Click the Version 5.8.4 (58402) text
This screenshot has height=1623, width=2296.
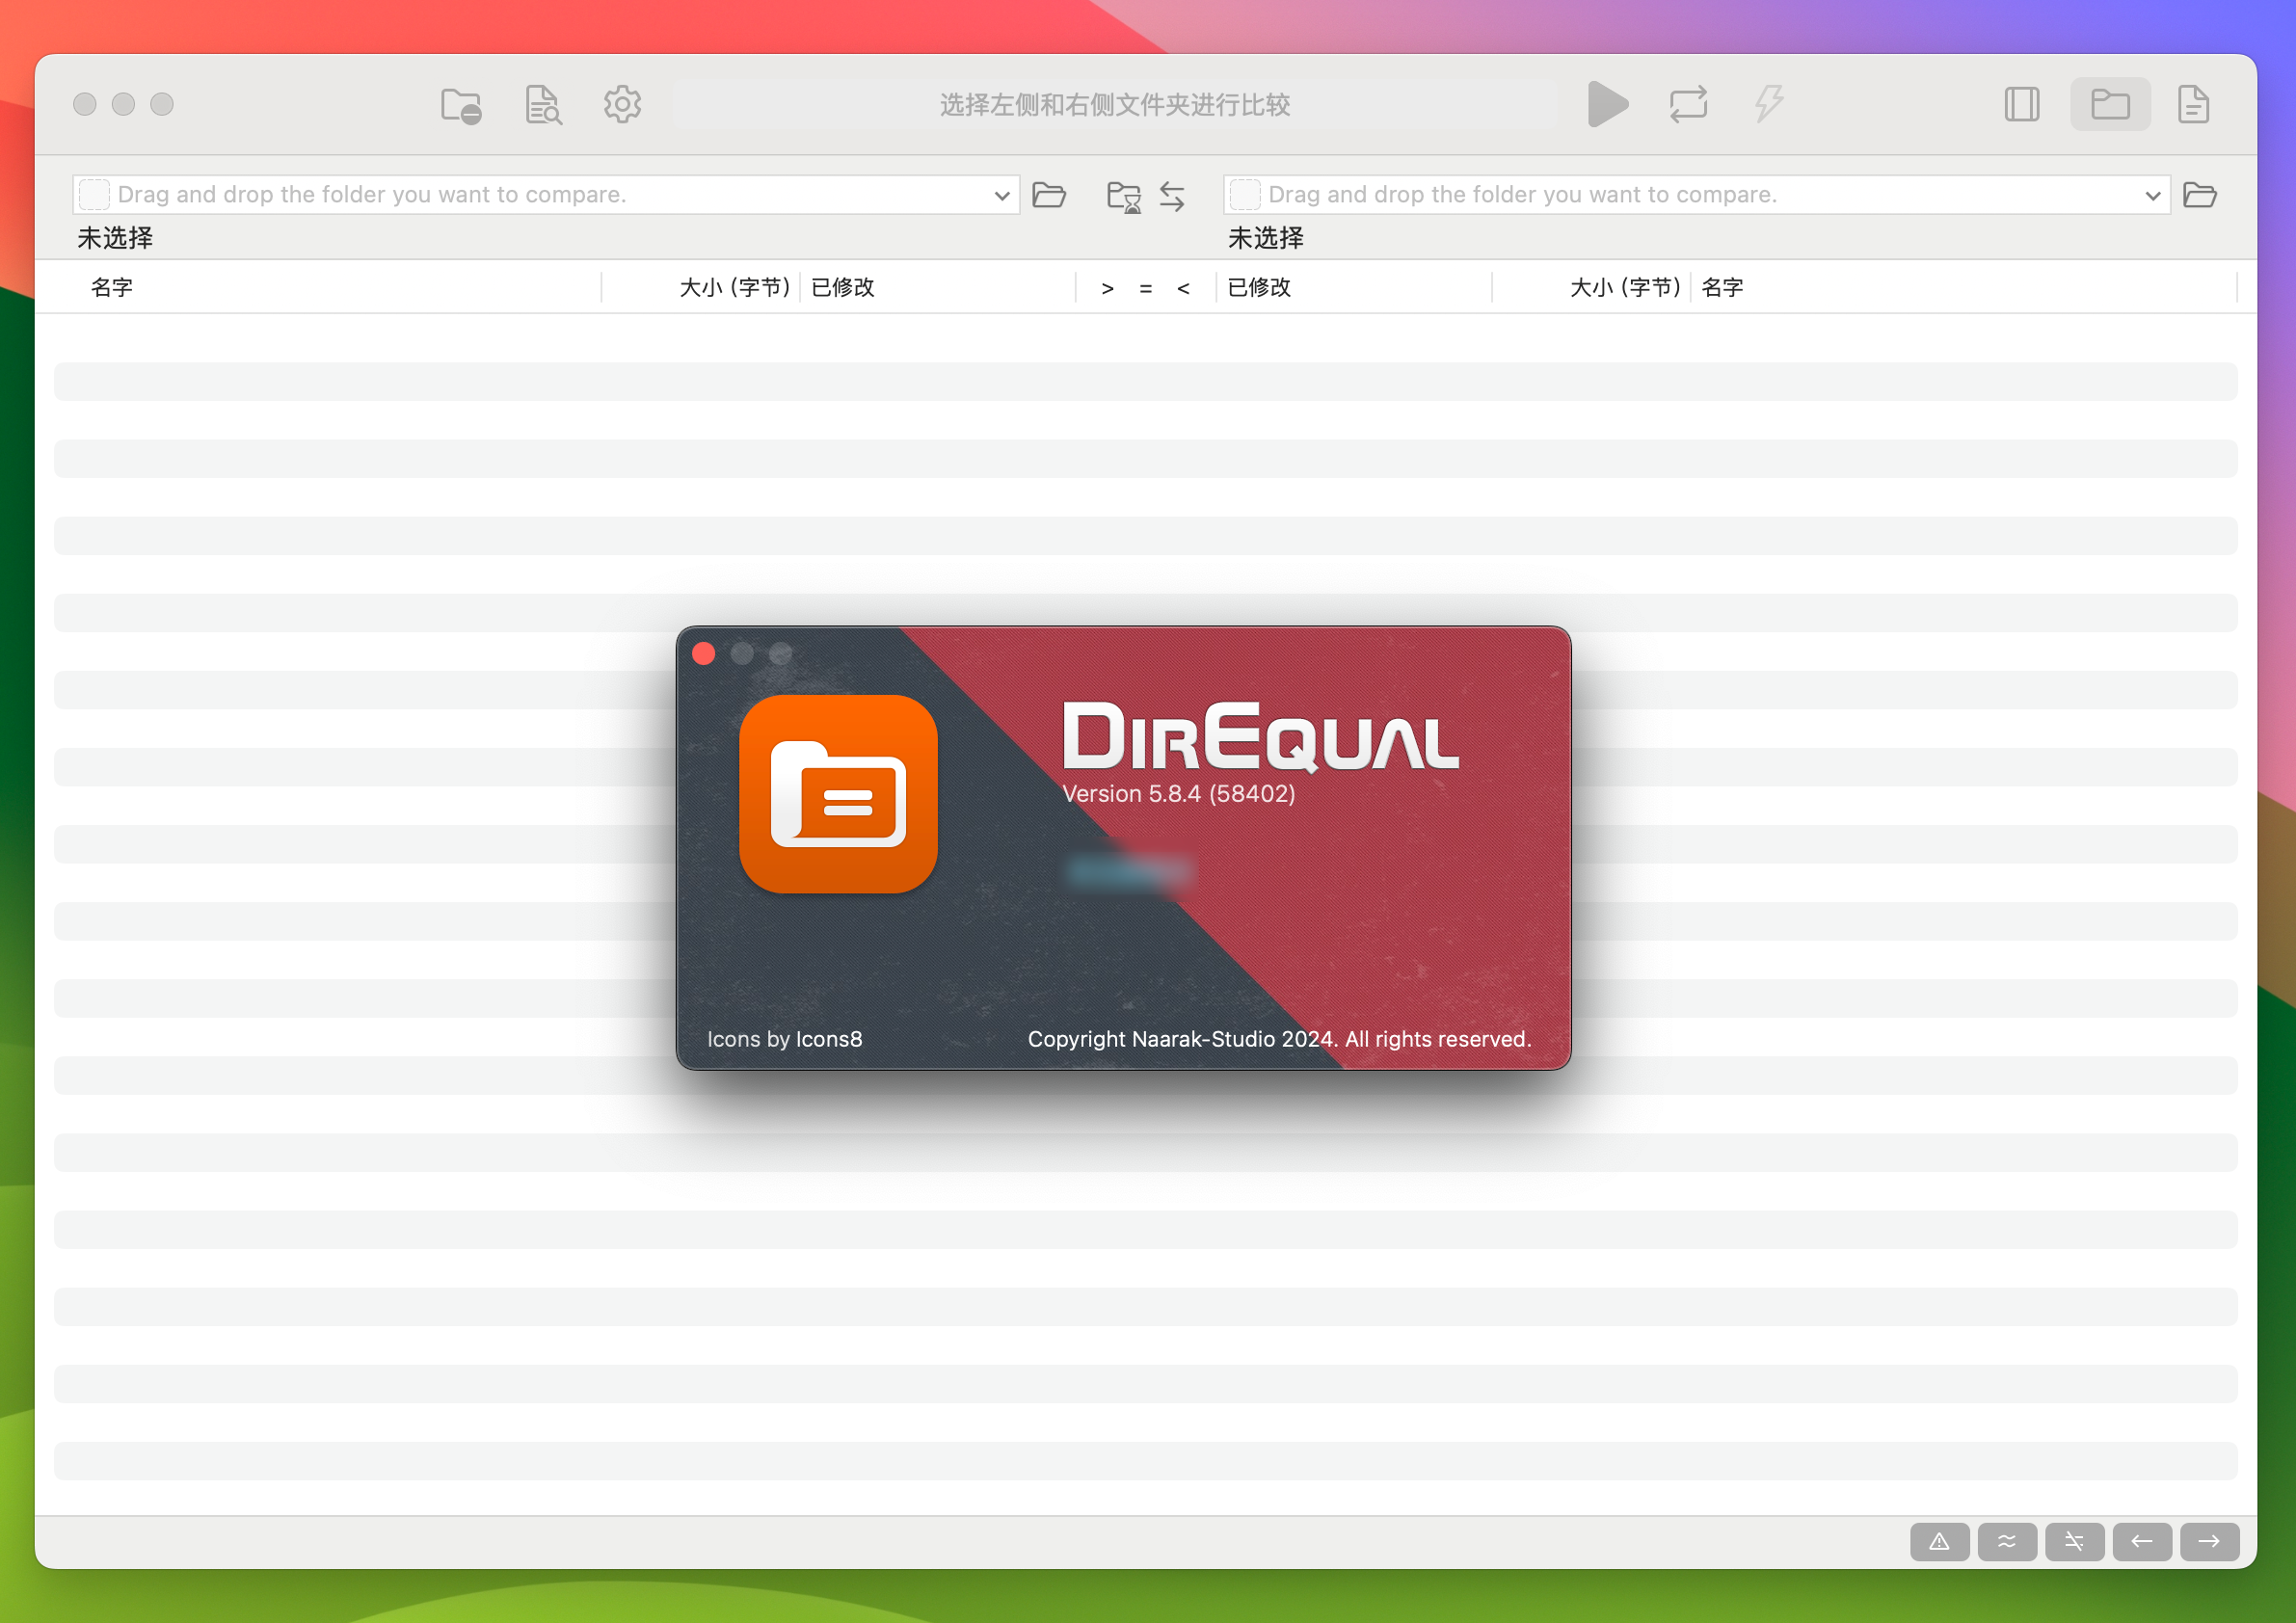pyautogui.click(x=1178, y=793)
